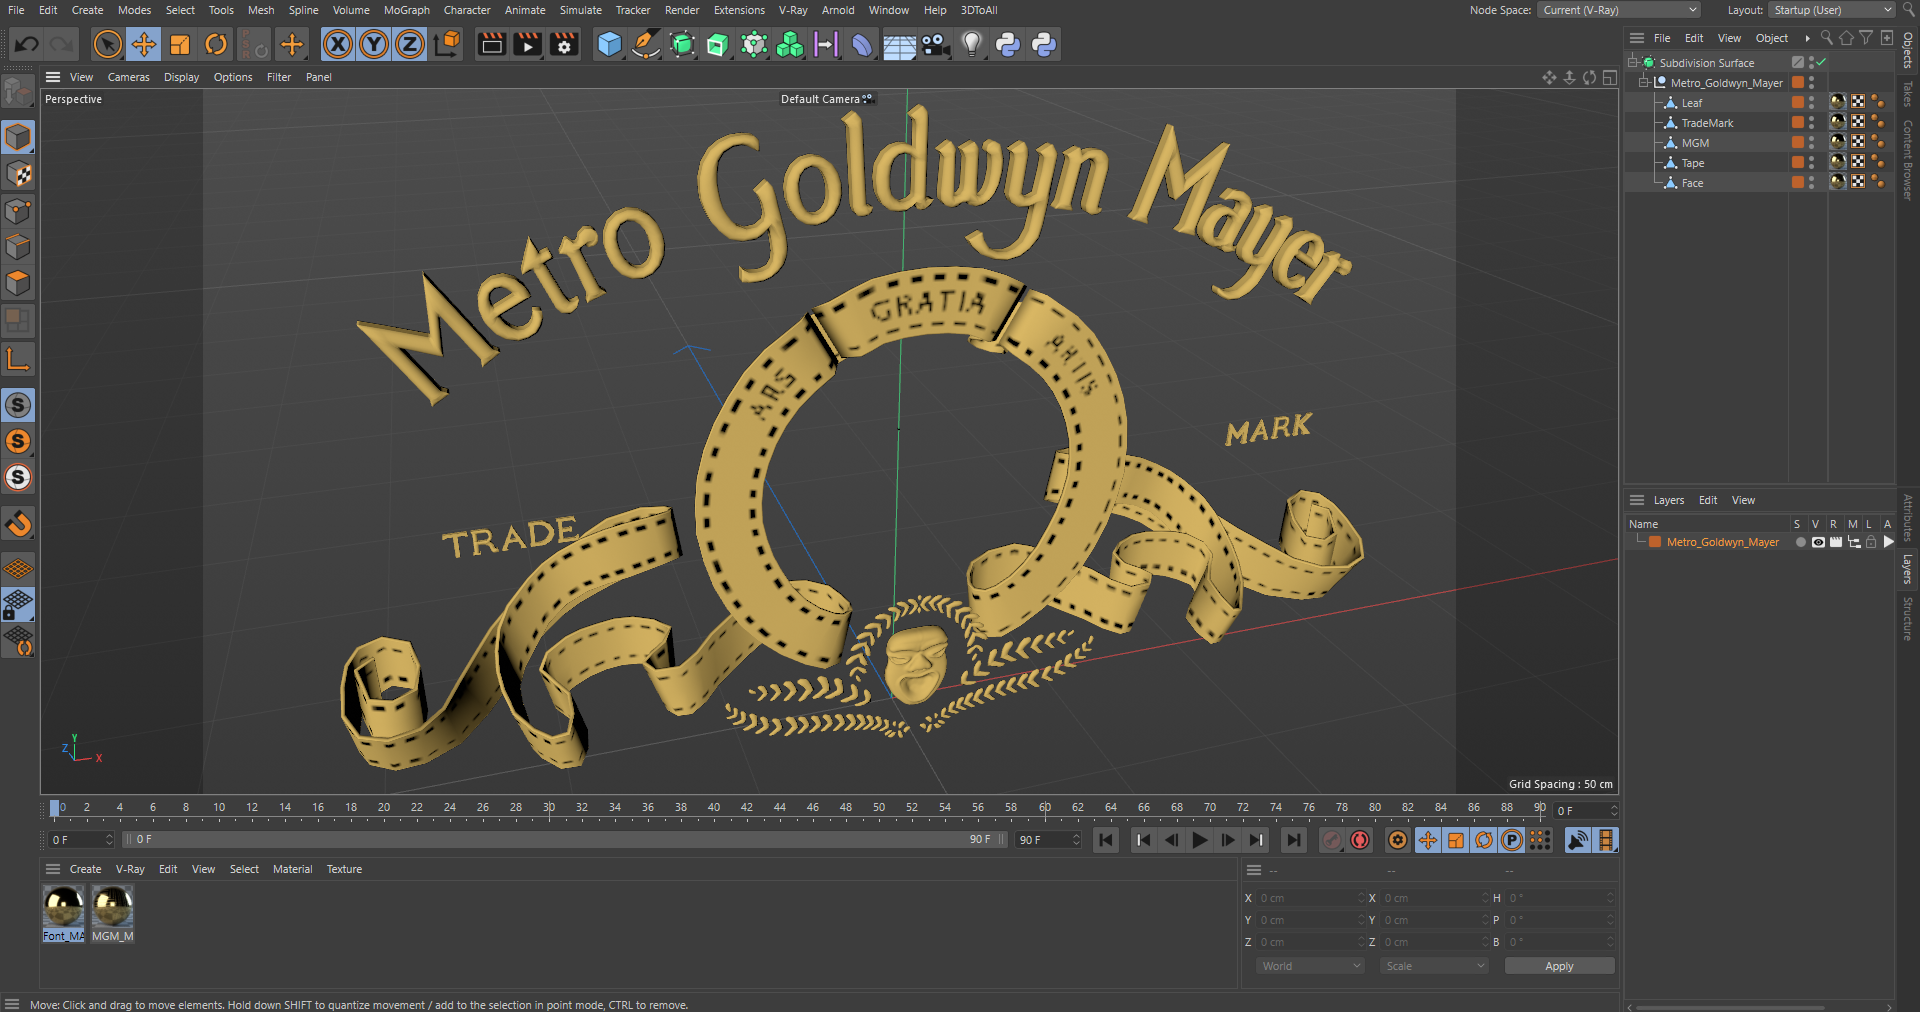Open Layout dropdown Startup (User)
Screen dimensions: 1920x1012
point(1831,10)
